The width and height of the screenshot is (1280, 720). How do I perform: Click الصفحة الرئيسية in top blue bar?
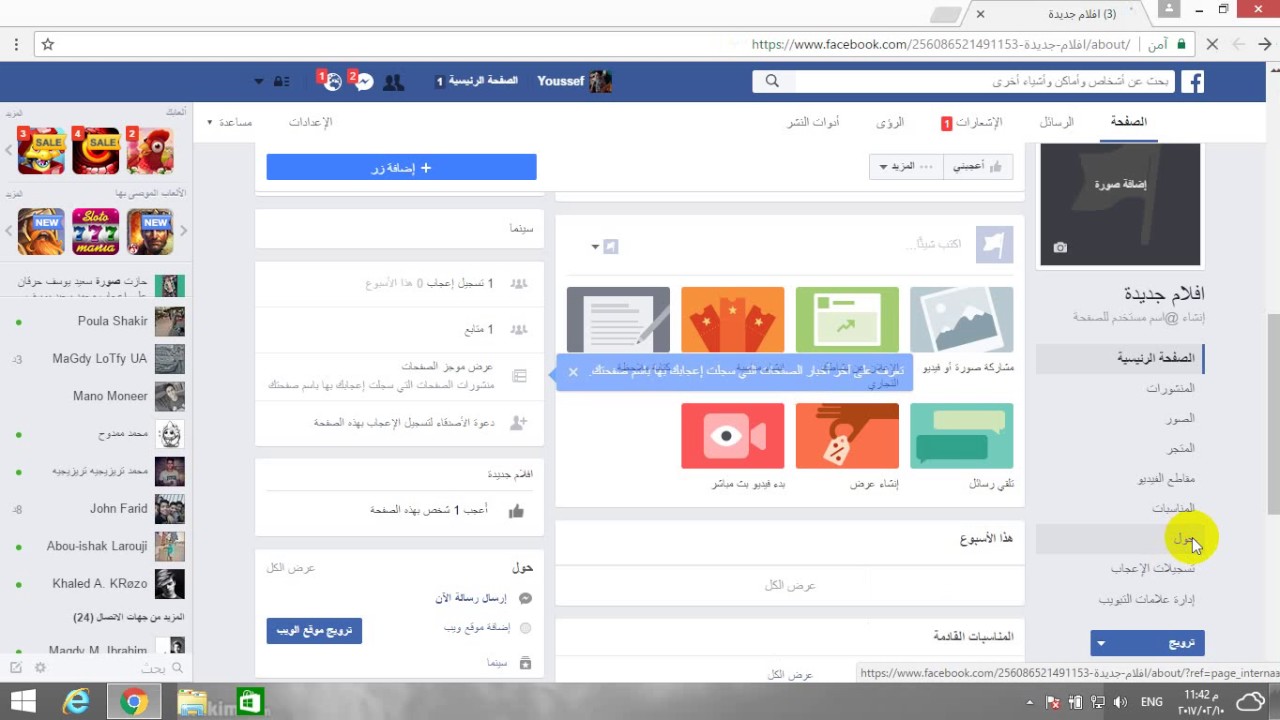(482, 81)
